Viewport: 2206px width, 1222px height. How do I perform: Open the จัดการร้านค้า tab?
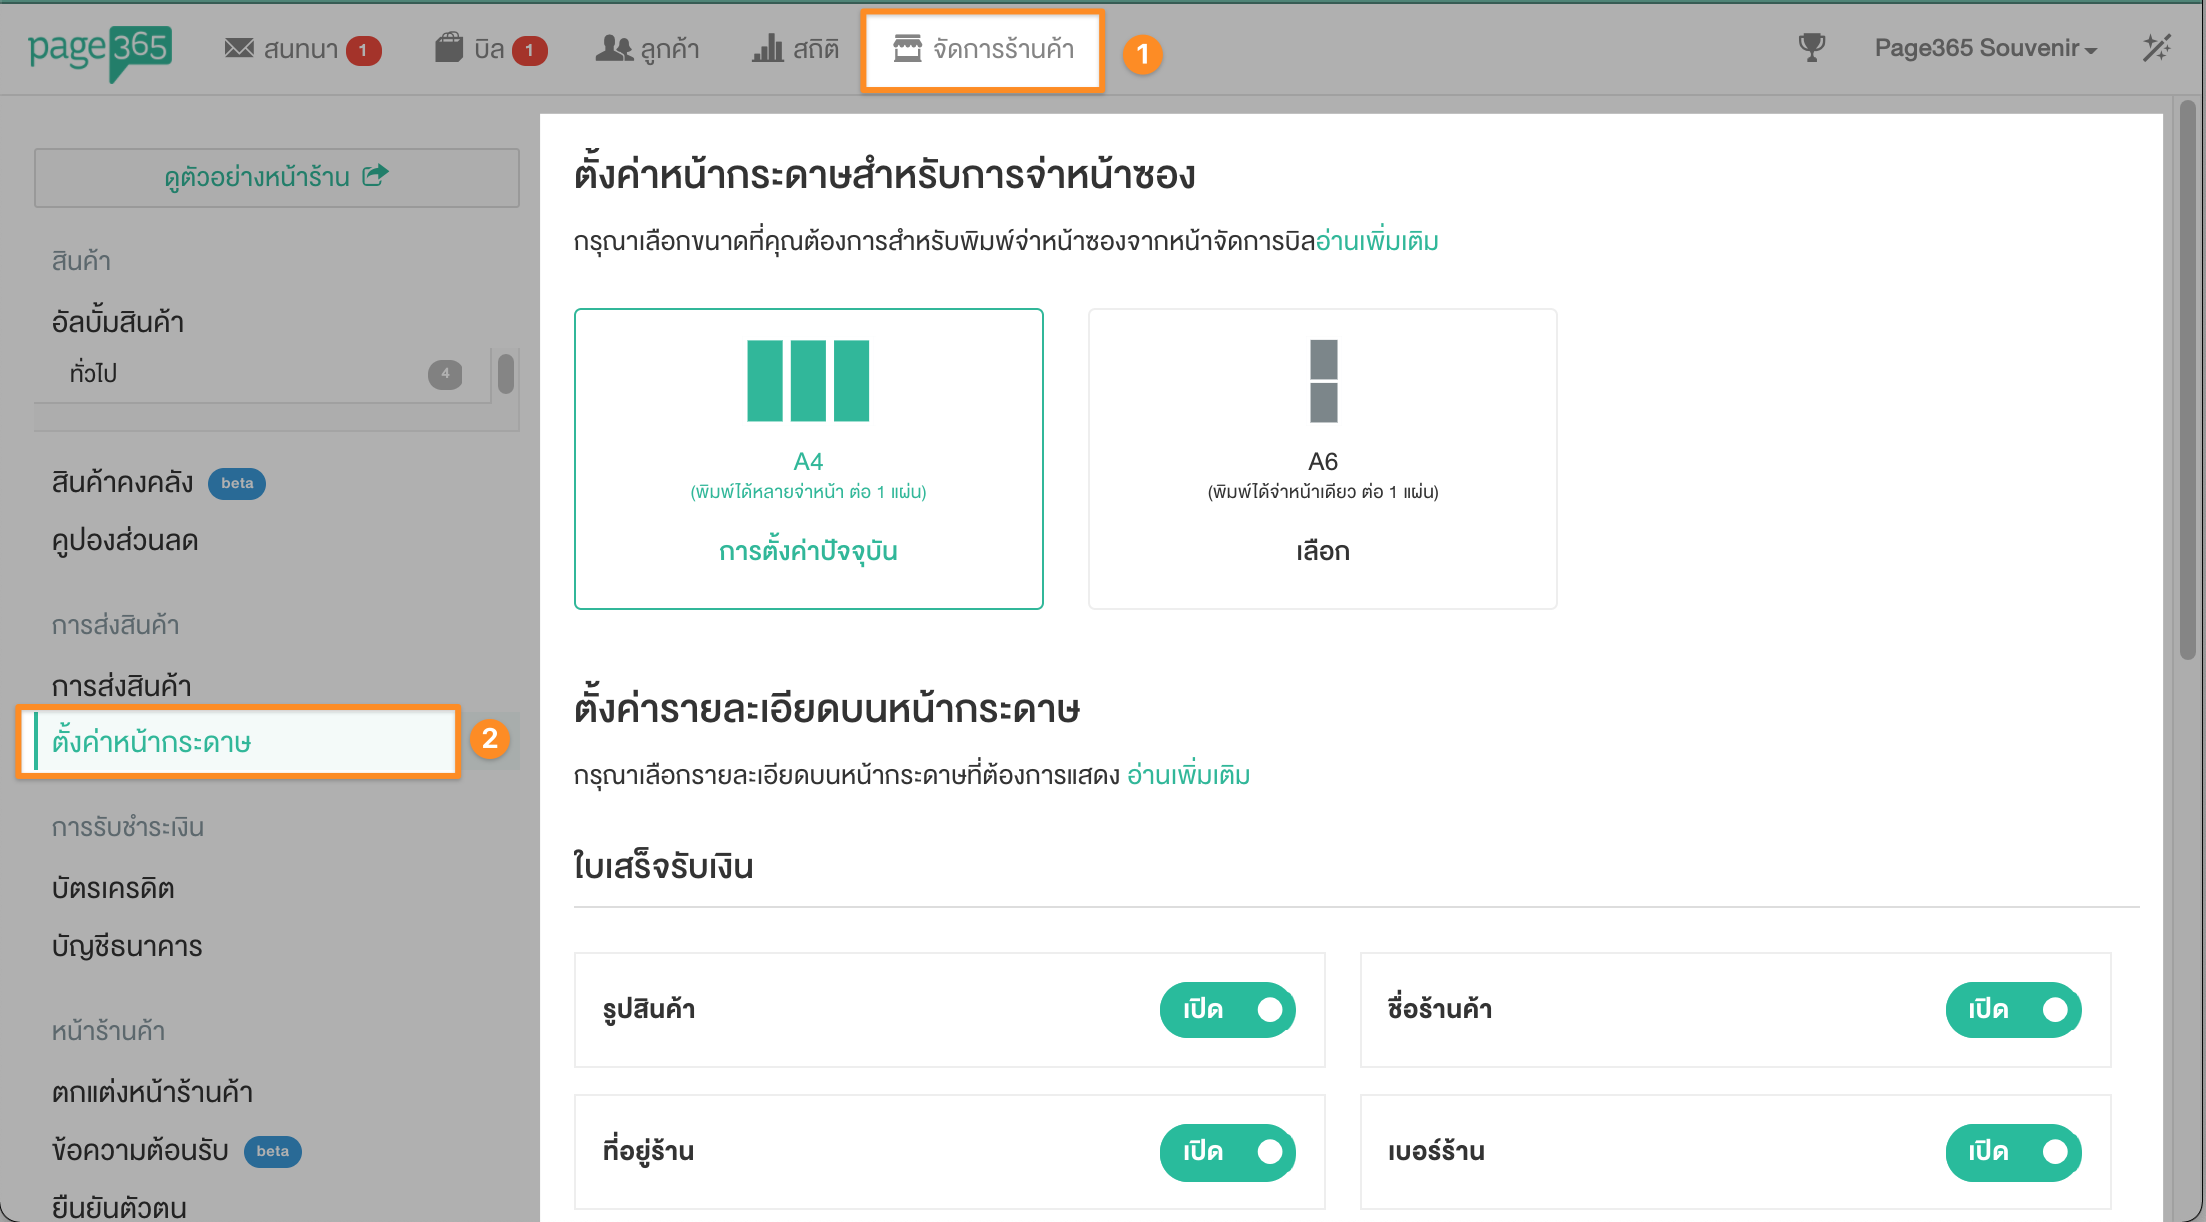click(983, 50)
